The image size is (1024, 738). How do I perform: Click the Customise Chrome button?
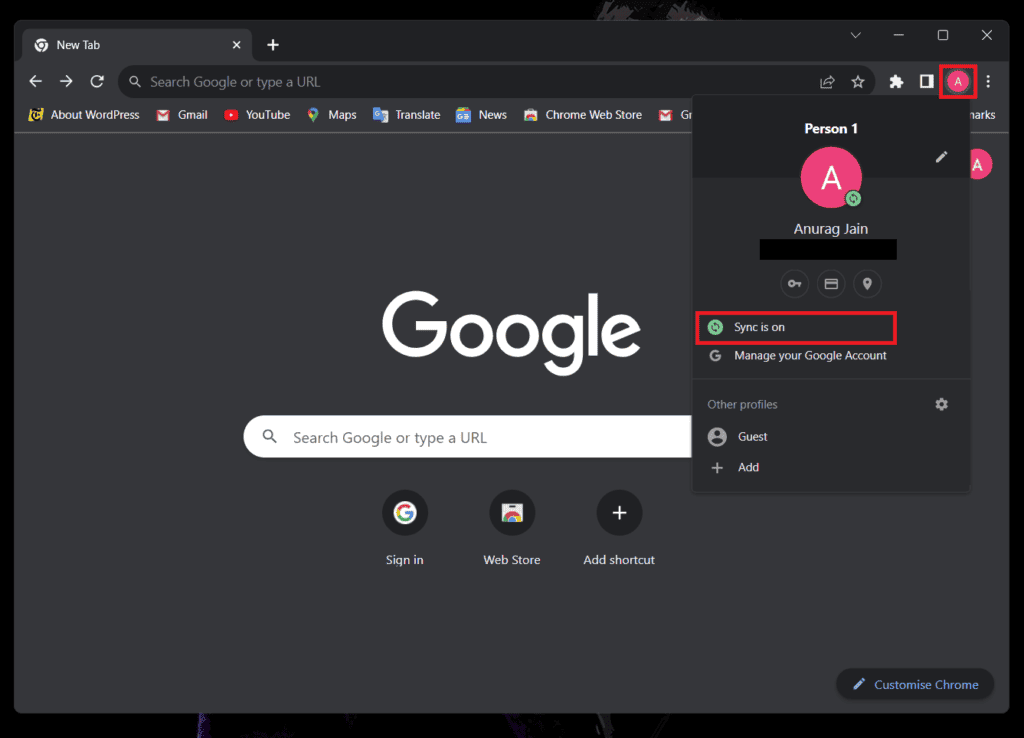point(914,684)
